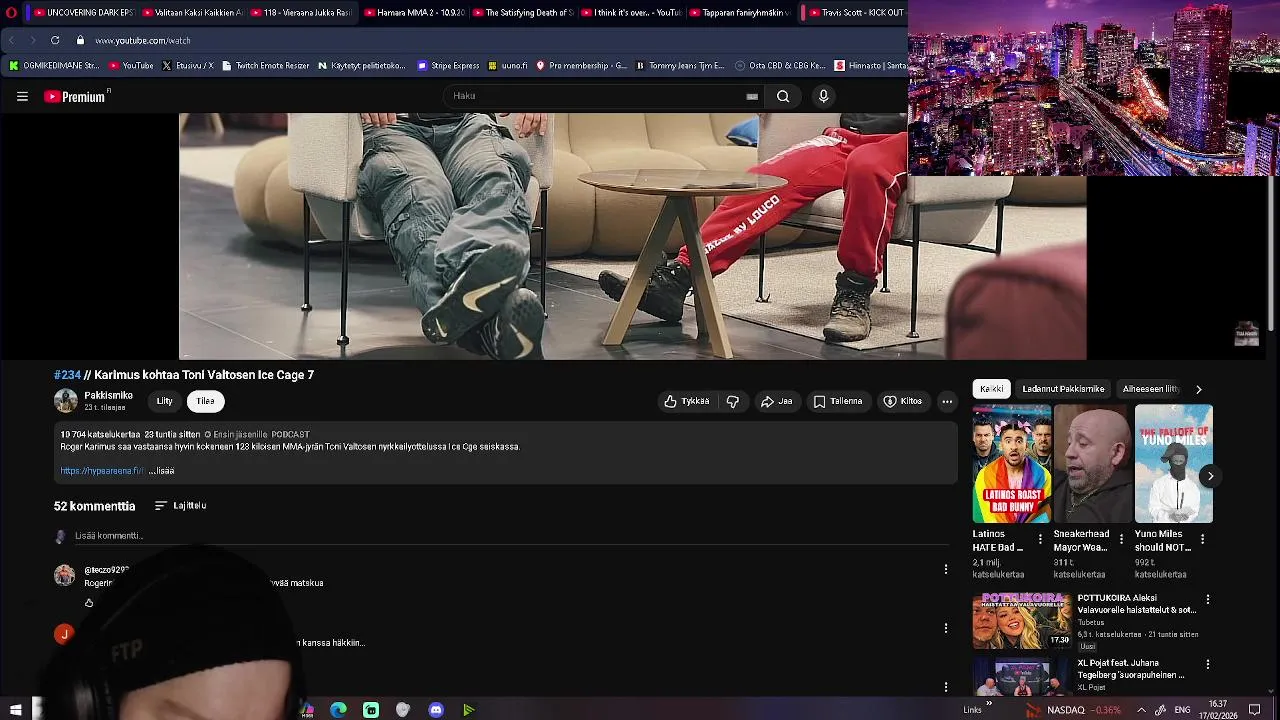The height and width of the screenshot is (720, 1280).
Task: Select the Lədənnut Pakkismike filter chip
Action: pyautogui.click(x=1063, y=389)
